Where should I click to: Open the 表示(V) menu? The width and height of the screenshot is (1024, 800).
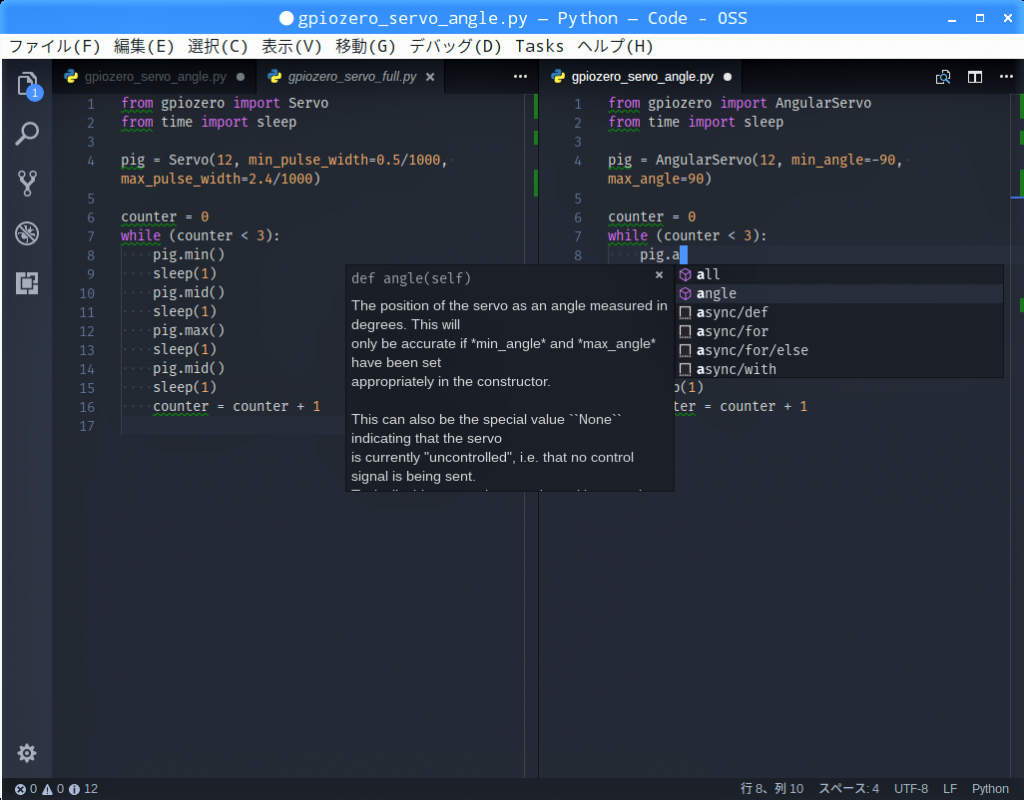coord(291,46)
